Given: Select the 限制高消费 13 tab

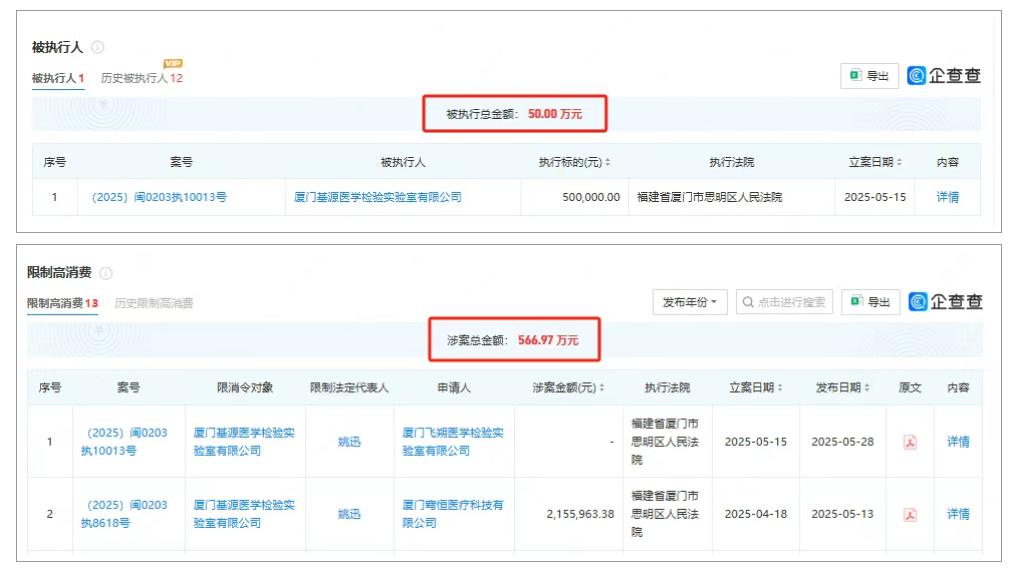Looking at the screenshot, I should pos(62,303).
